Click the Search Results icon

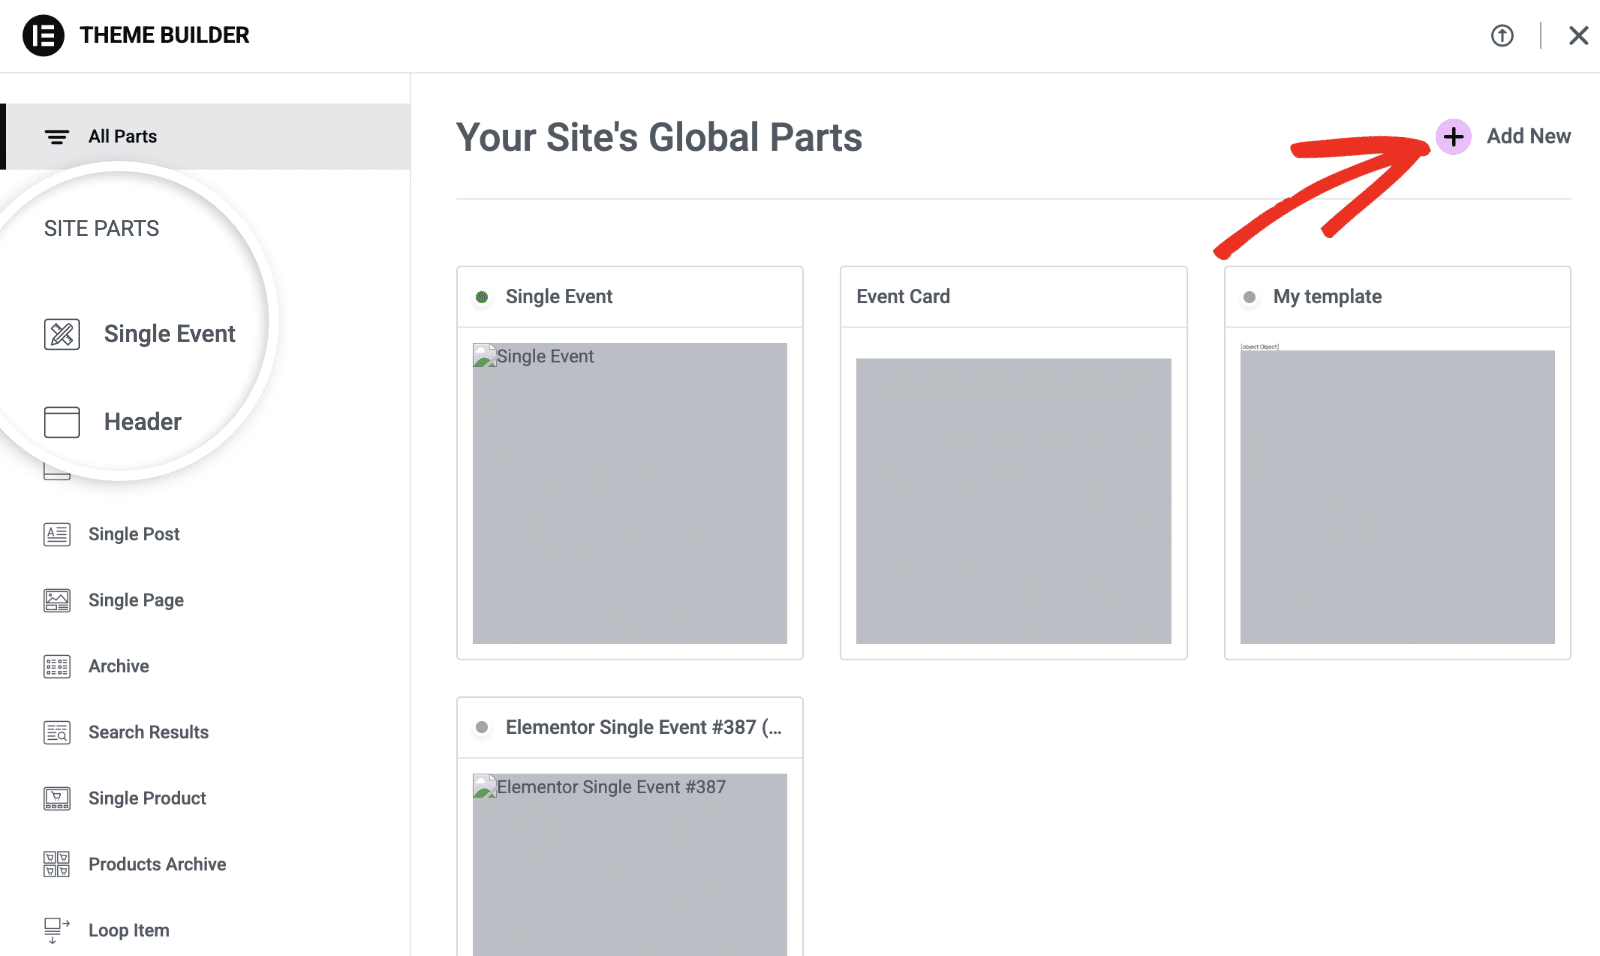click(x=57, y=732)
